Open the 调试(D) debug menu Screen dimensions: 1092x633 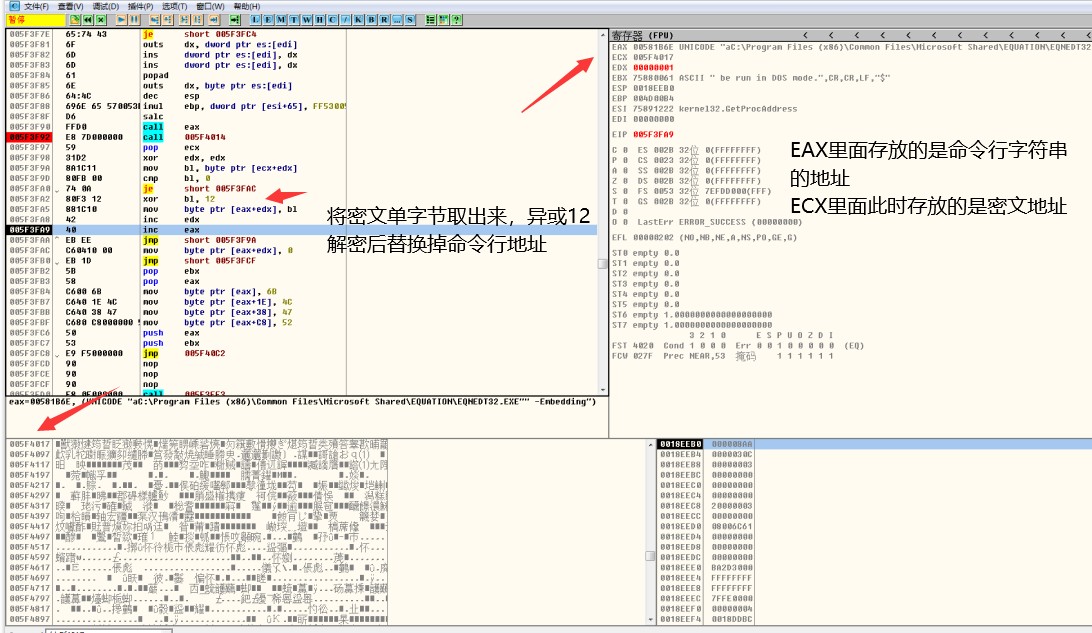tap(105, 6)
